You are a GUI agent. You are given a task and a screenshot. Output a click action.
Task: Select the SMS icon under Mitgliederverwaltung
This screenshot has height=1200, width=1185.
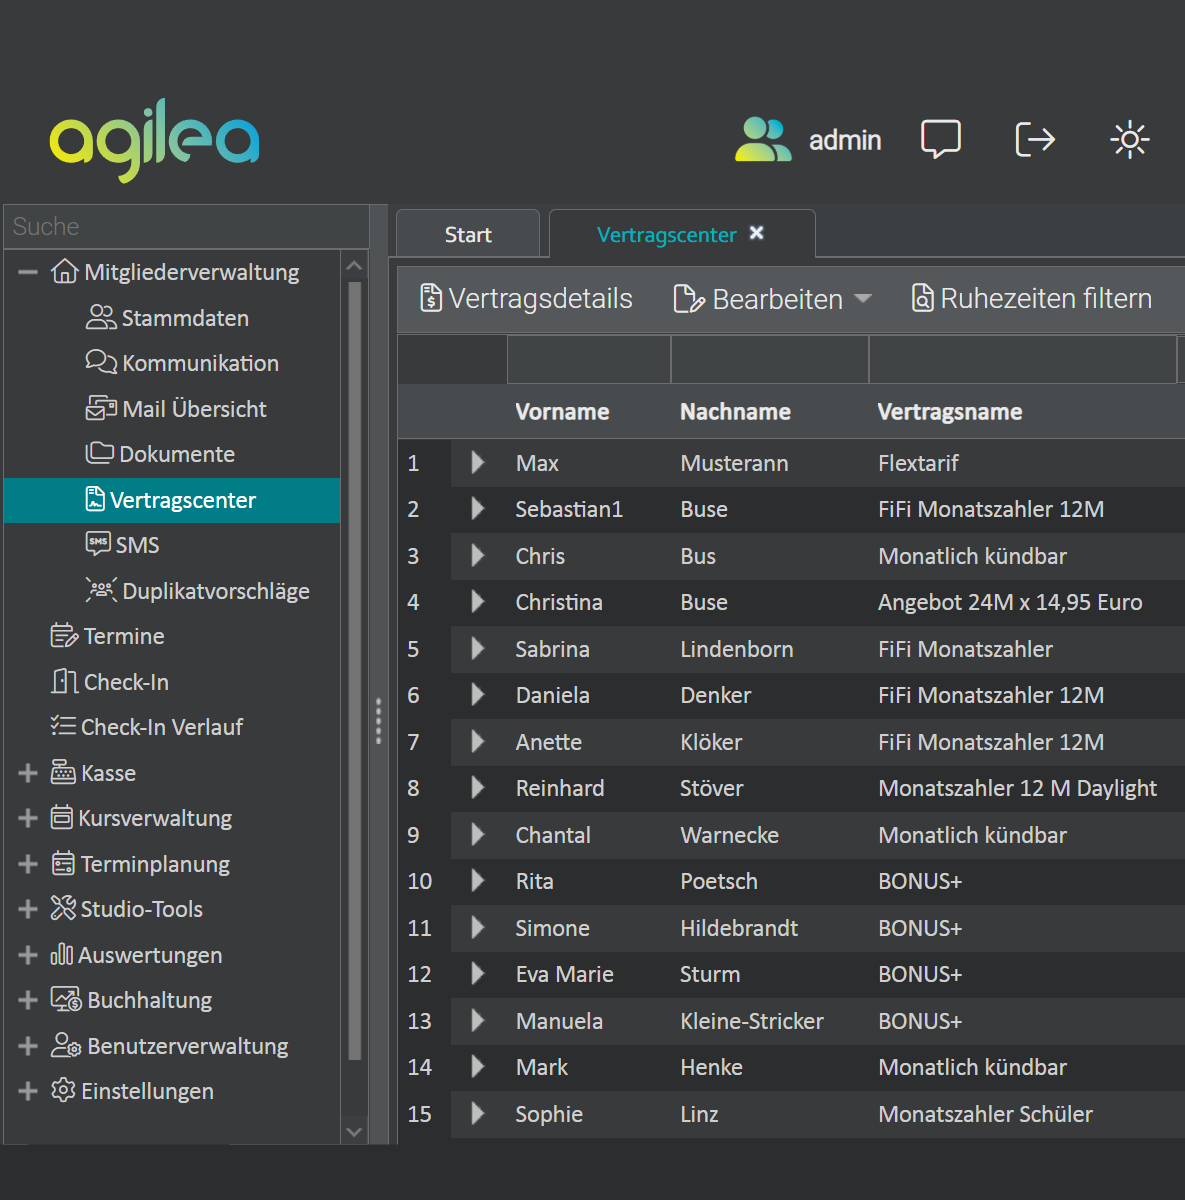click(x=98, y=544)
